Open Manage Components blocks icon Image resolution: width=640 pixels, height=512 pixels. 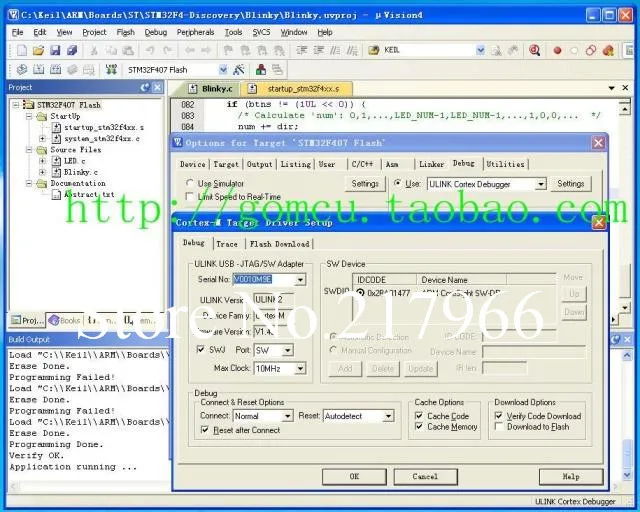pyautogui.click(x=261, y=70)
